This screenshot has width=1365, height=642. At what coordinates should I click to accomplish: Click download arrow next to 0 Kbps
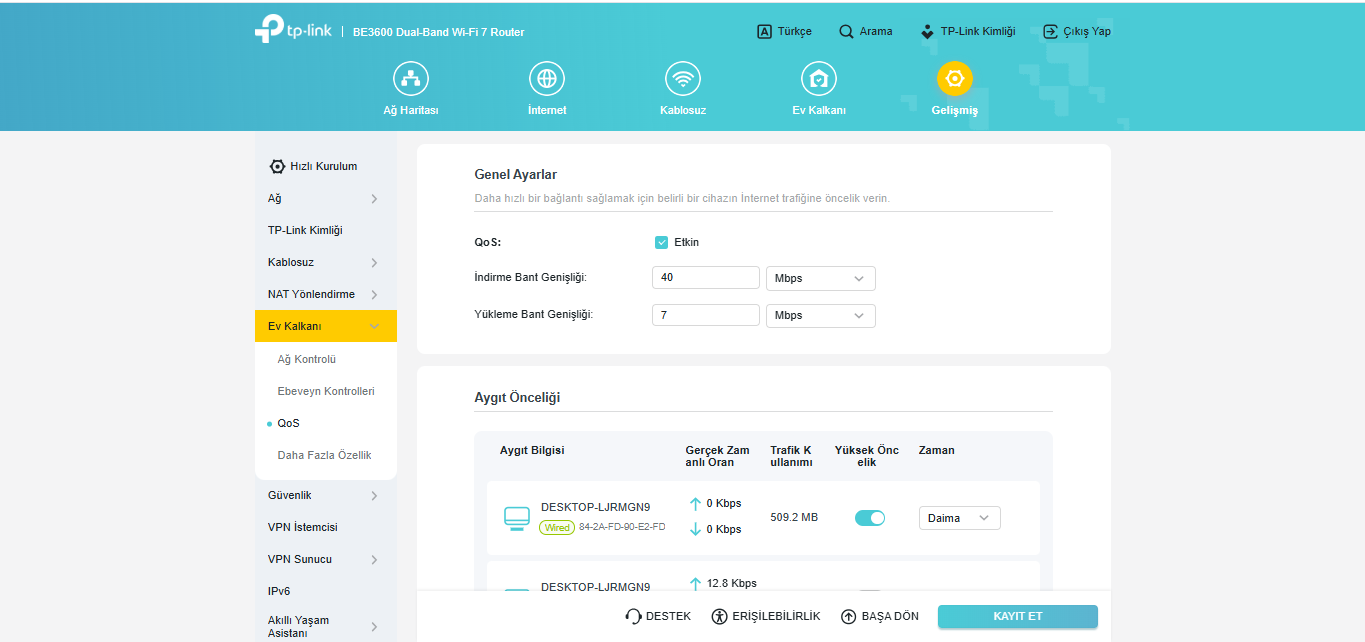pos(695,529)
